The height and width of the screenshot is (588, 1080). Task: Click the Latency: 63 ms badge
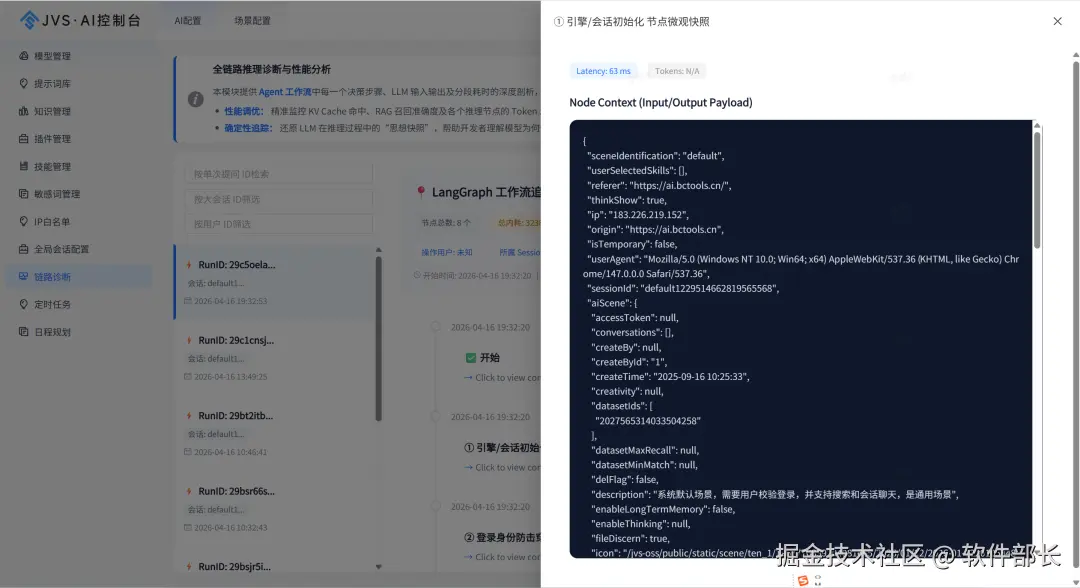tap(603, 71)
